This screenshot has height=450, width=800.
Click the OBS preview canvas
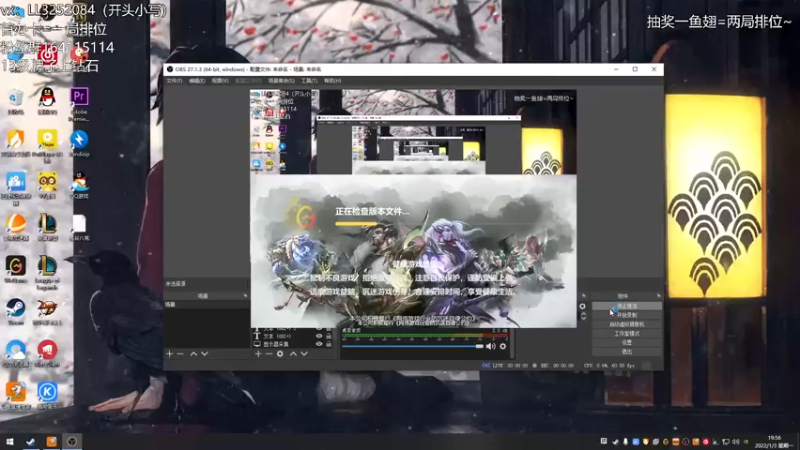pos(413,209)
